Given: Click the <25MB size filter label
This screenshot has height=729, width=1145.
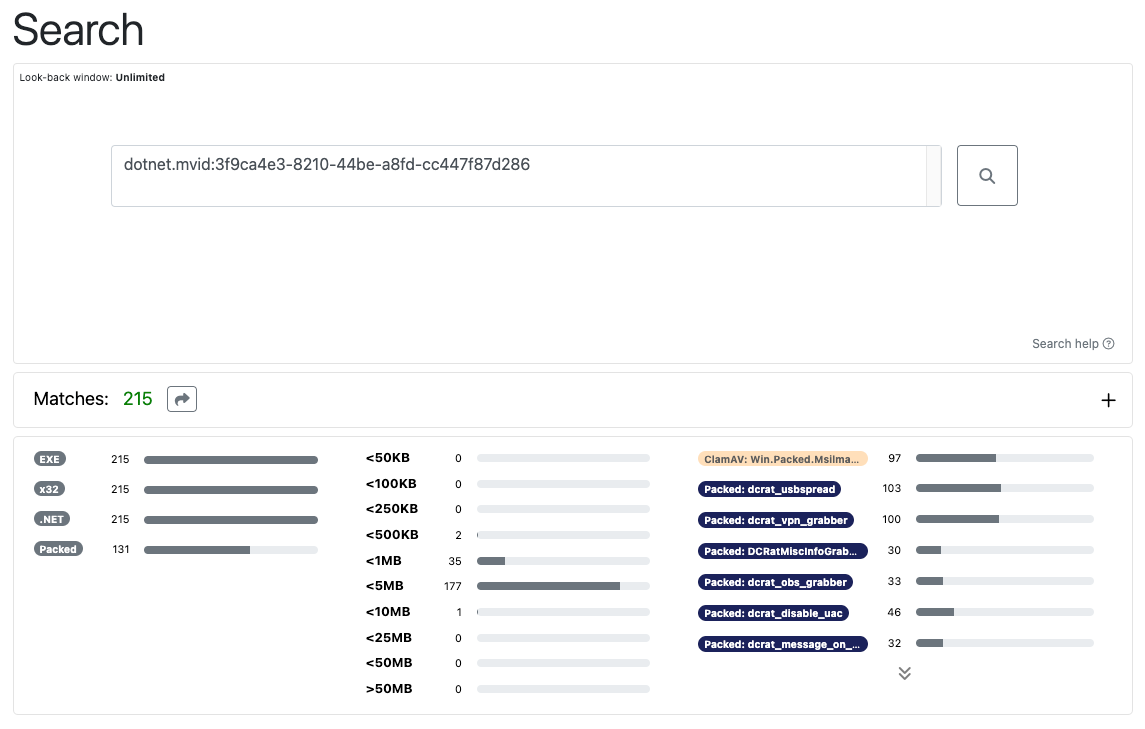Looking at the screenshot, I should coord(389,638).
